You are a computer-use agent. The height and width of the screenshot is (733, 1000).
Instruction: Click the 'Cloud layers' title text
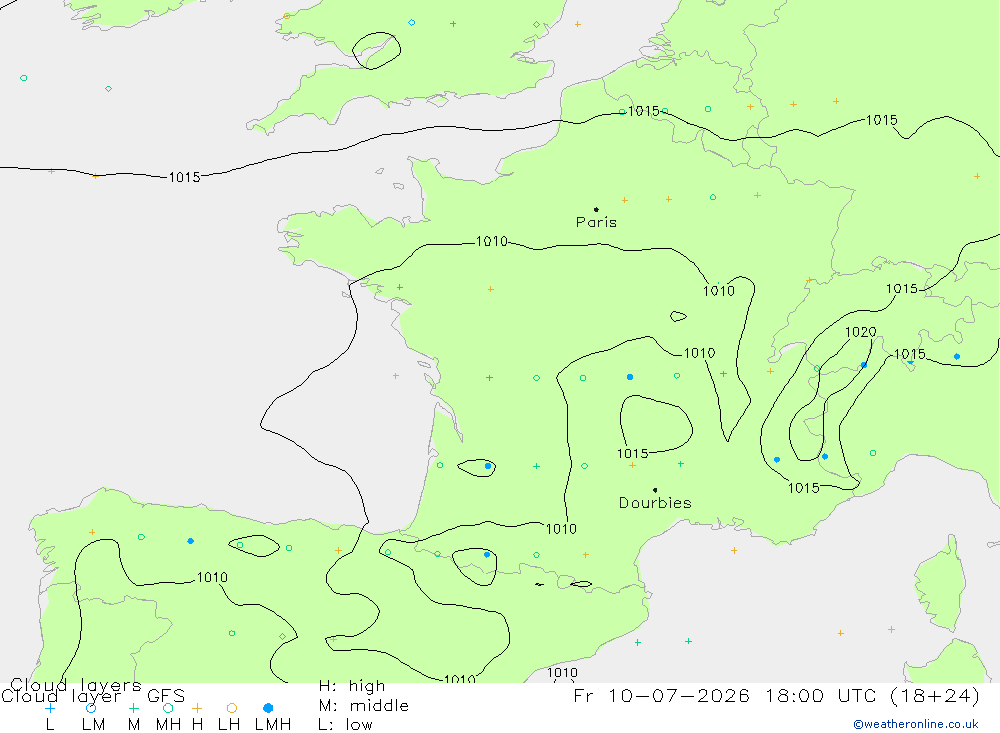tap(75, 685)
